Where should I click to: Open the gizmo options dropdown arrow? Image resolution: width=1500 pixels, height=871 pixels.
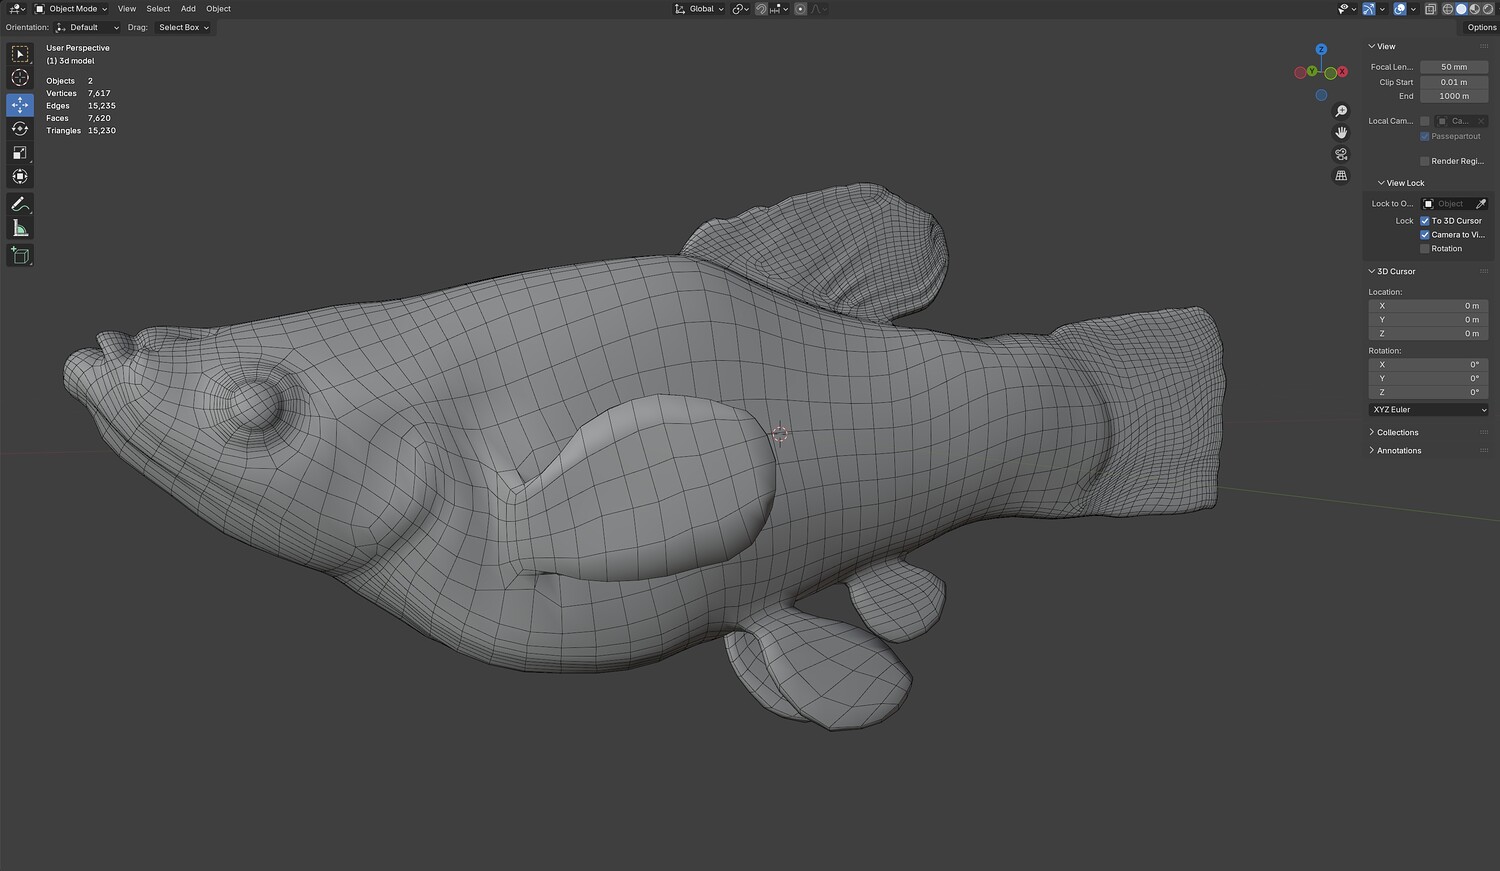[1381, 9]
